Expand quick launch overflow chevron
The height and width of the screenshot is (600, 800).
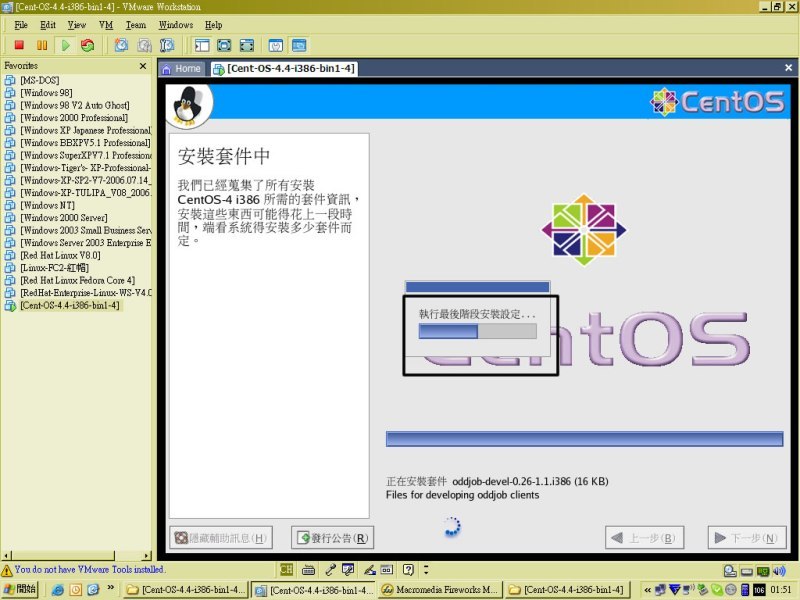111,588
